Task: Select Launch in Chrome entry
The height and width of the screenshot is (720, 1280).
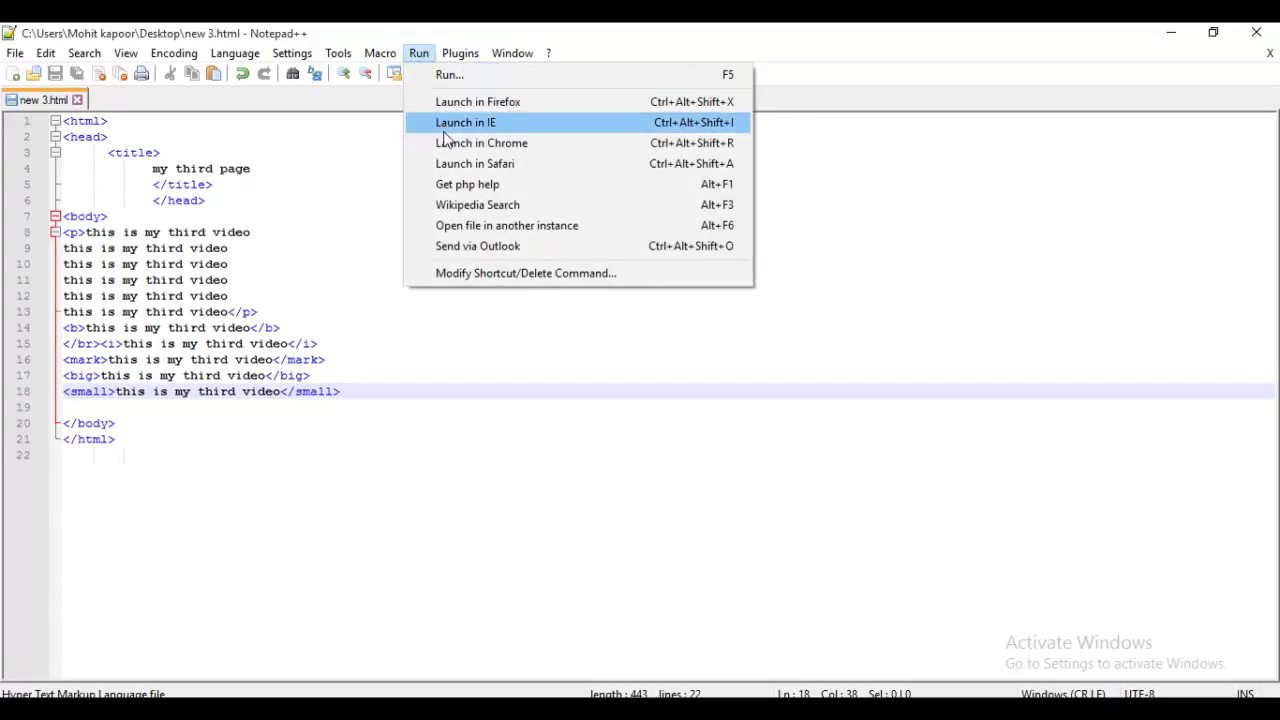Action: tap(579, 143)
